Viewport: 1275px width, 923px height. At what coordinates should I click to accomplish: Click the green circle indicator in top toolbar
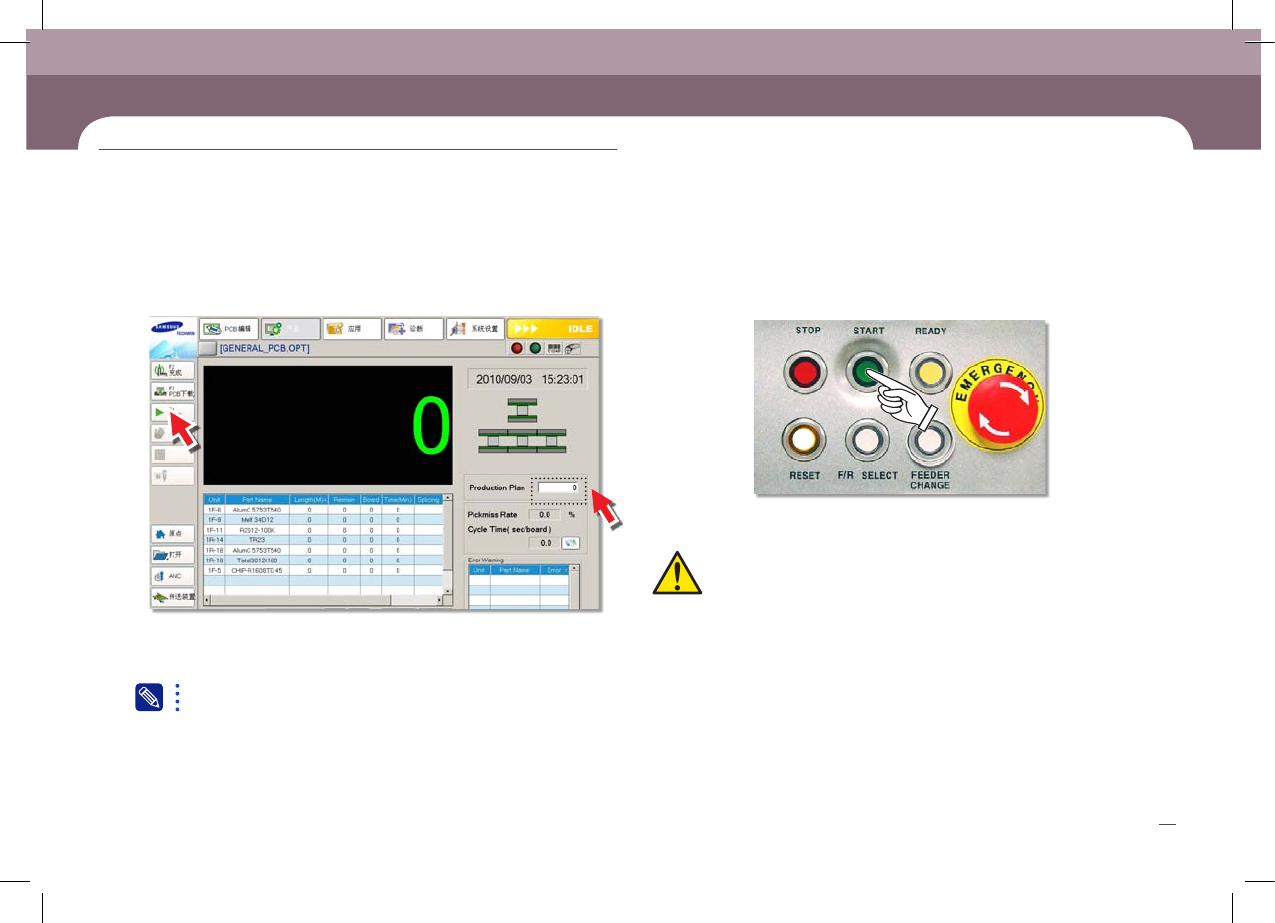535,348
